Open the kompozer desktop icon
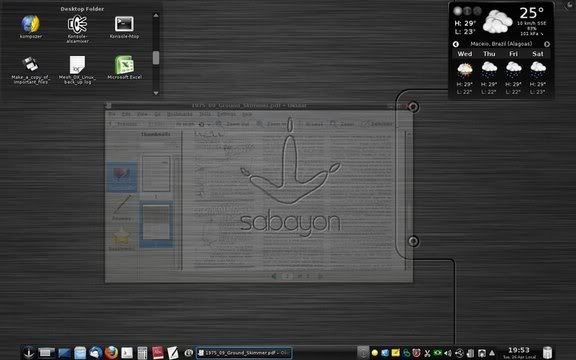Image resolution: width=576 pixels, height=360 pixels. pos(30,27)
